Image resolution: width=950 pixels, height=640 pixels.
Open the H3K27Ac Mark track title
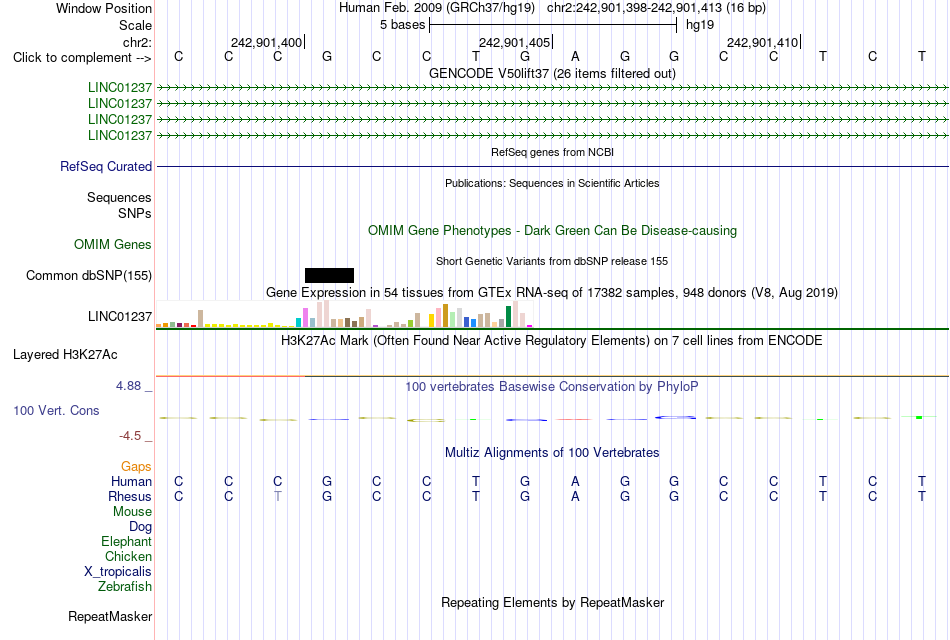552,341
